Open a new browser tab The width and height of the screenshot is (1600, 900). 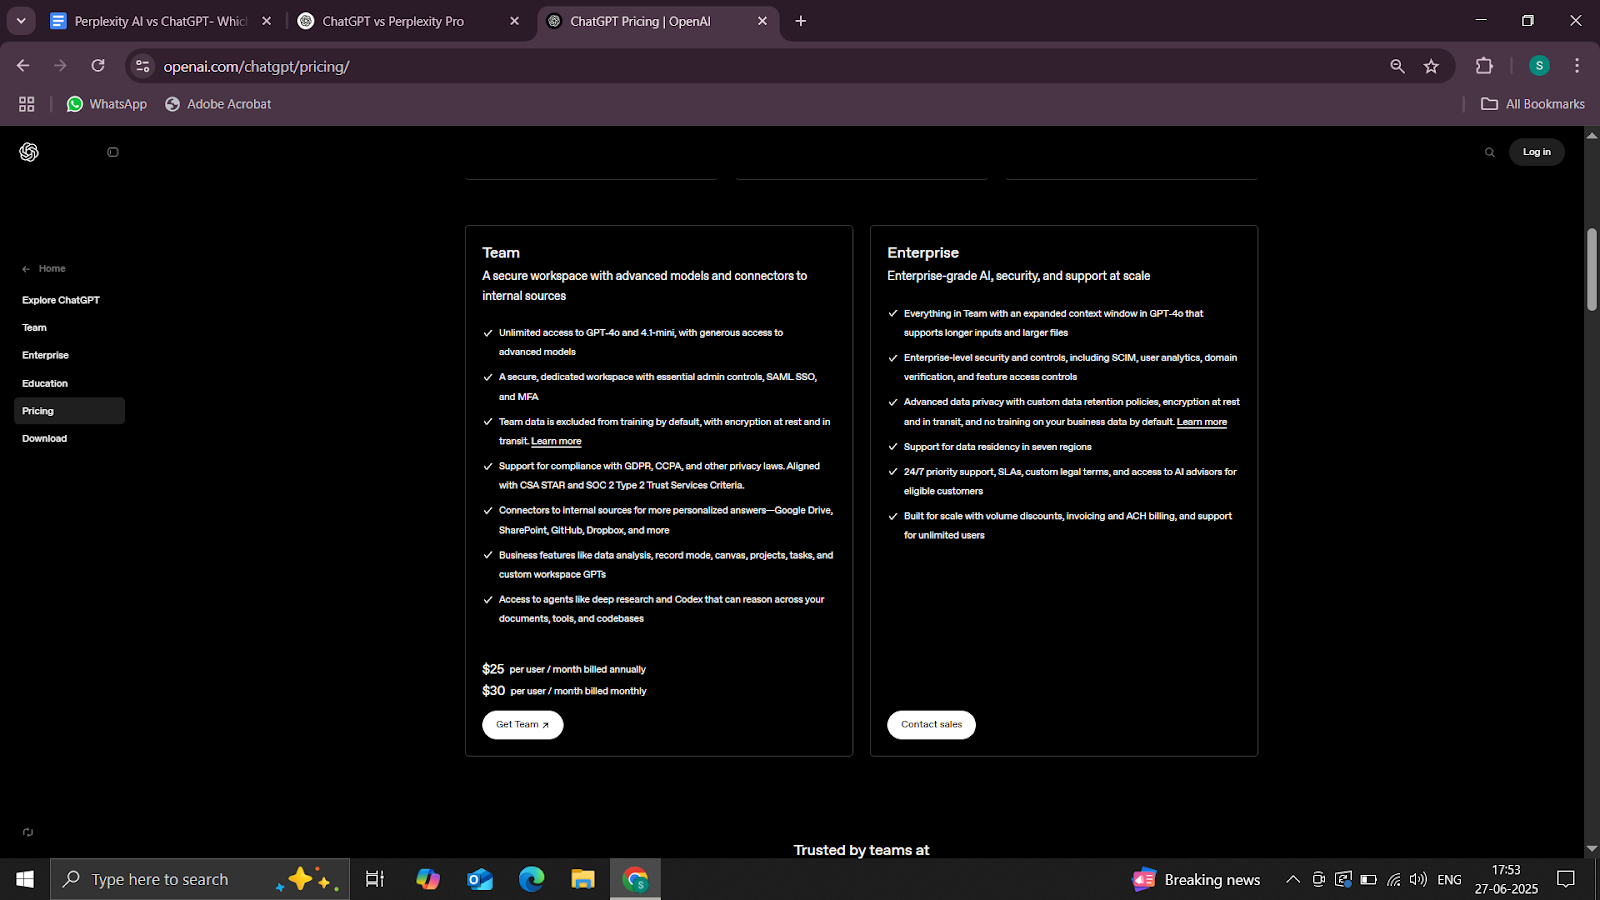801,21
